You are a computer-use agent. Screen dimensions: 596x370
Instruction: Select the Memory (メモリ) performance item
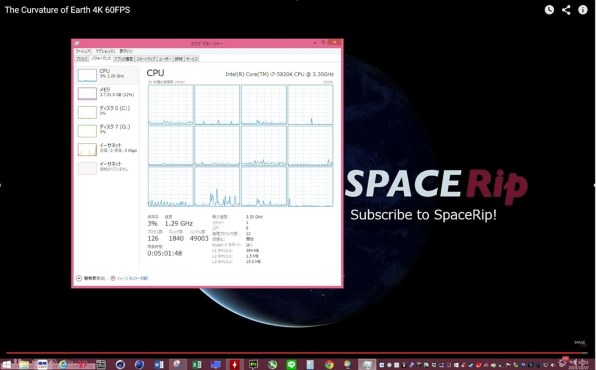click(107, 93)
